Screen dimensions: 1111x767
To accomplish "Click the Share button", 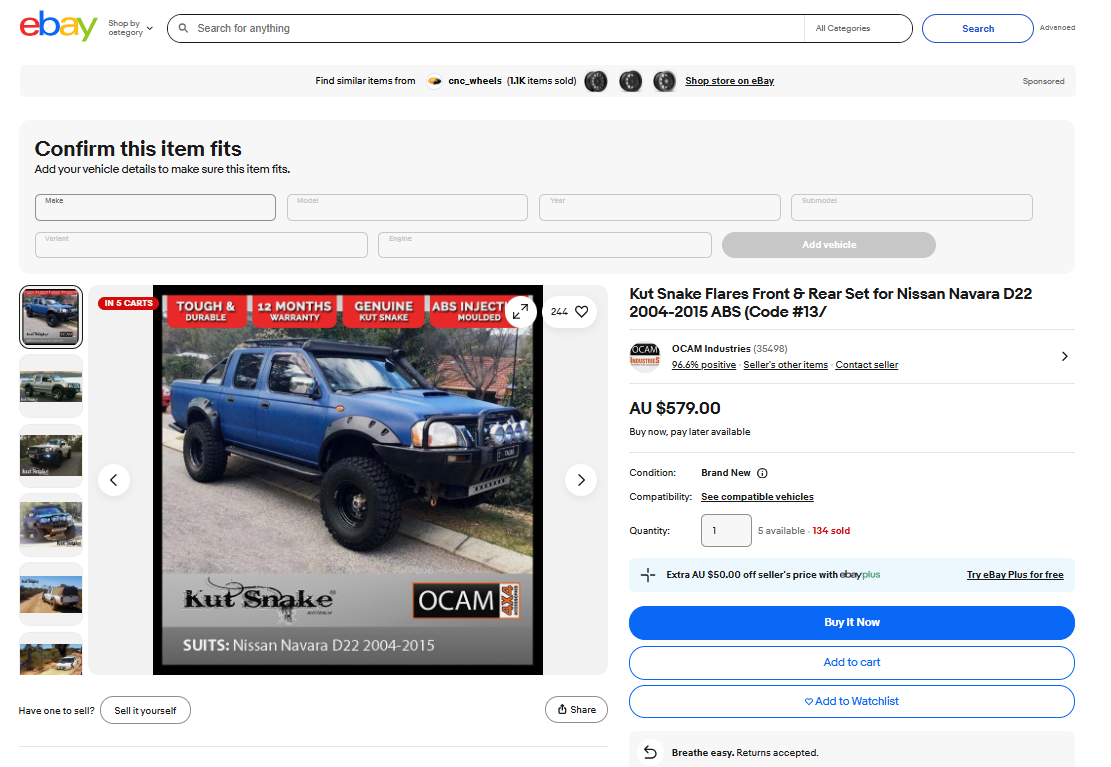I will coord(576,710).
